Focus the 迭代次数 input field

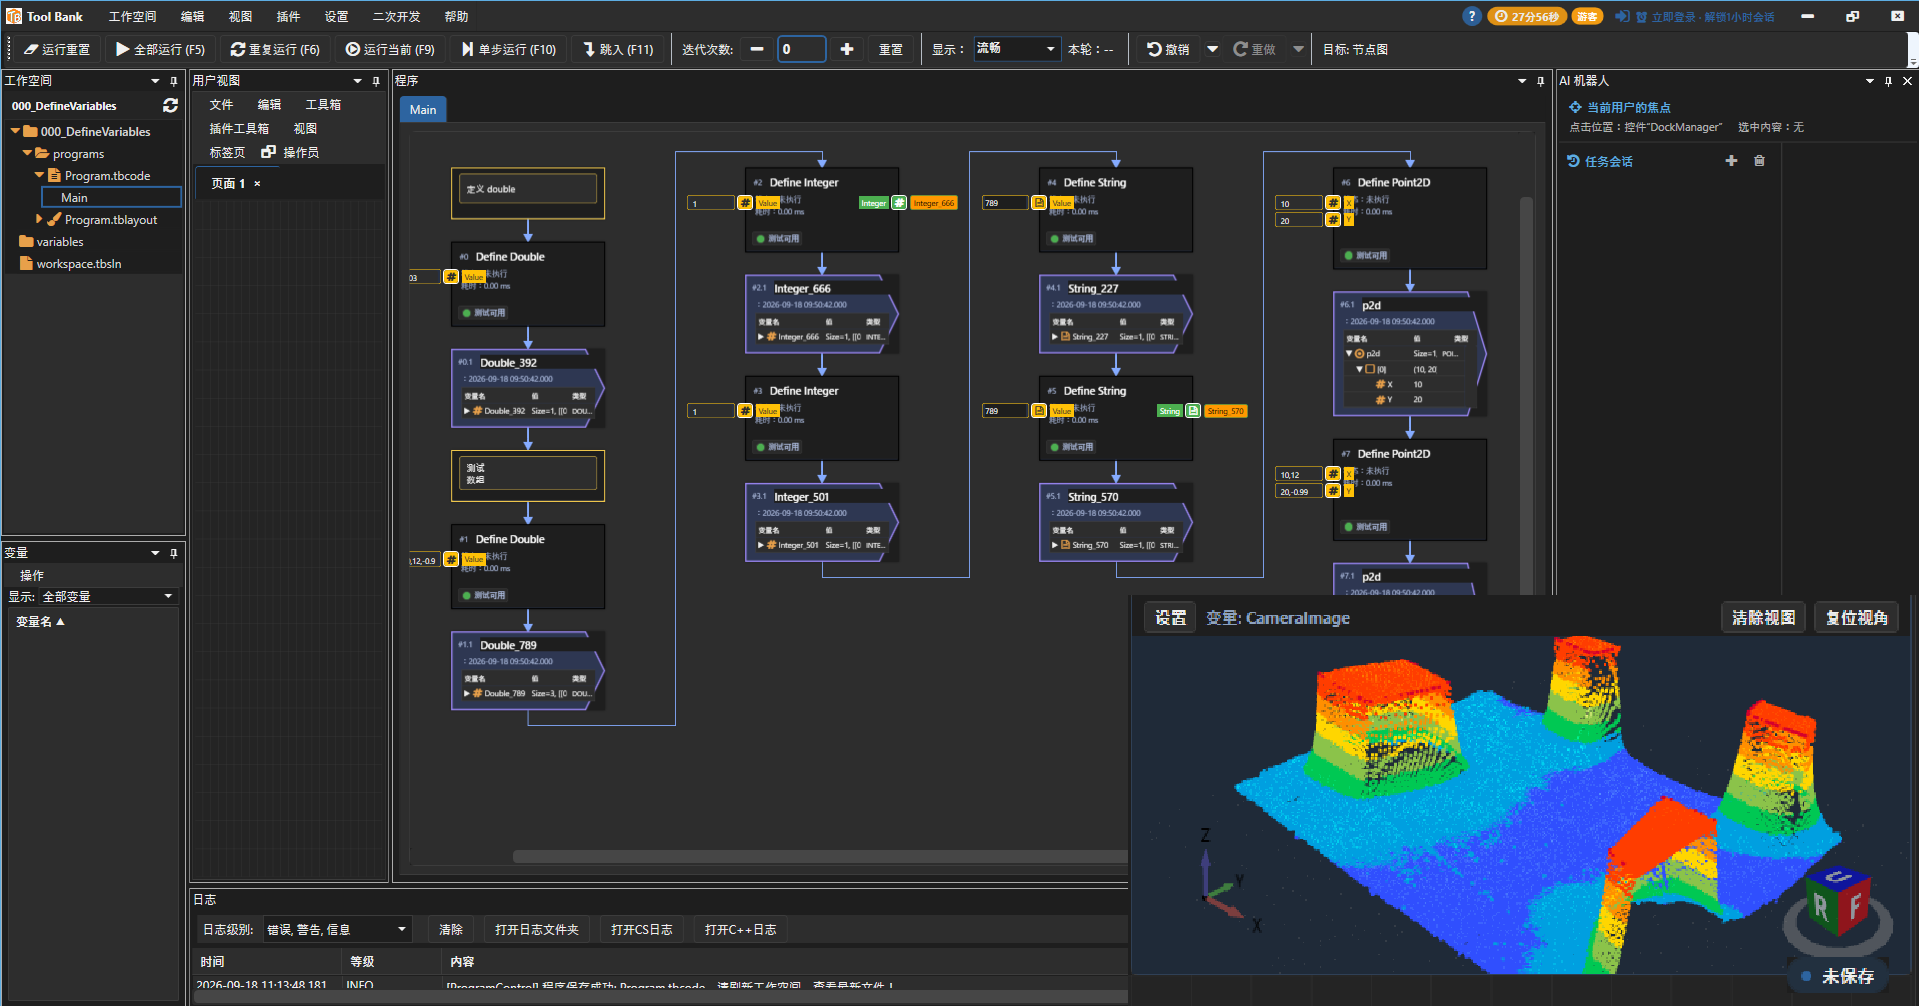point(801,49)
